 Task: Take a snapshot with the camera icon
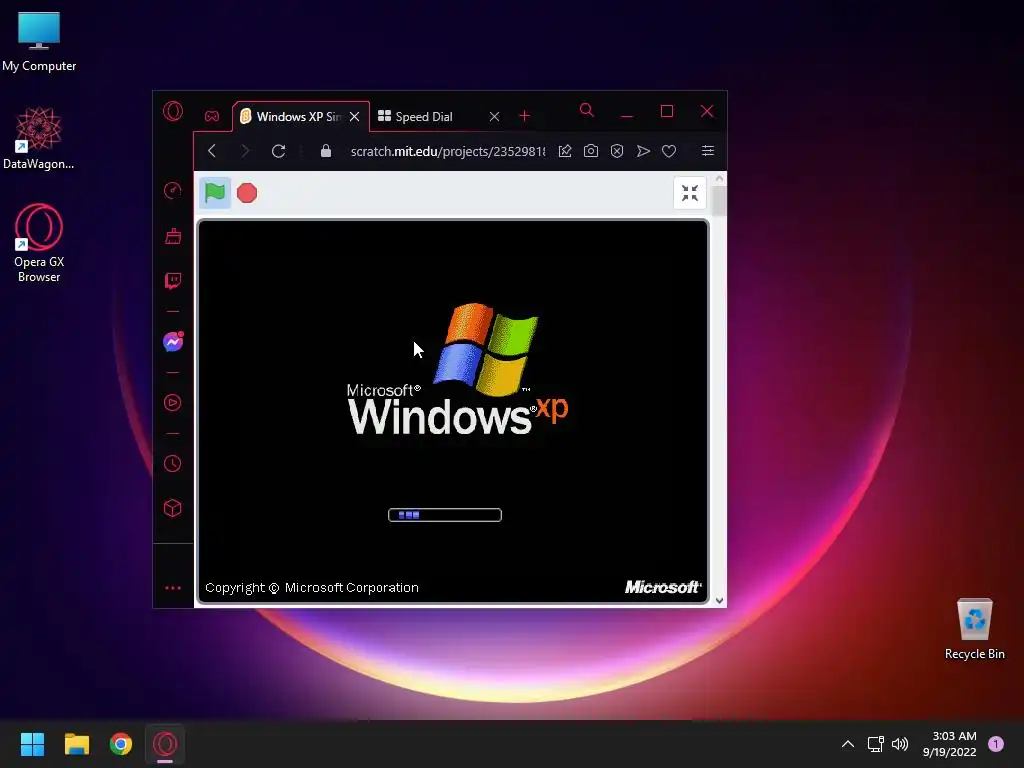coord(591,151)
